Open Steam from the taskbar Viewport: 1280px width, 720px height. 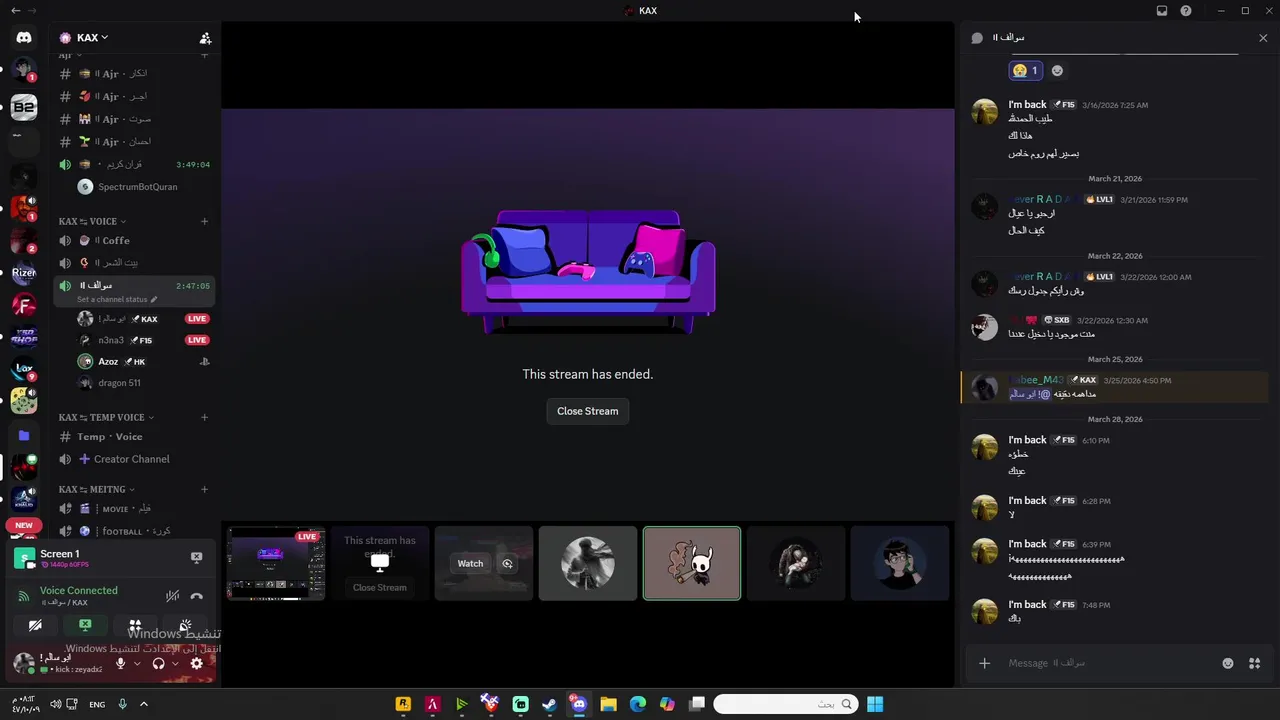[549, 704]
